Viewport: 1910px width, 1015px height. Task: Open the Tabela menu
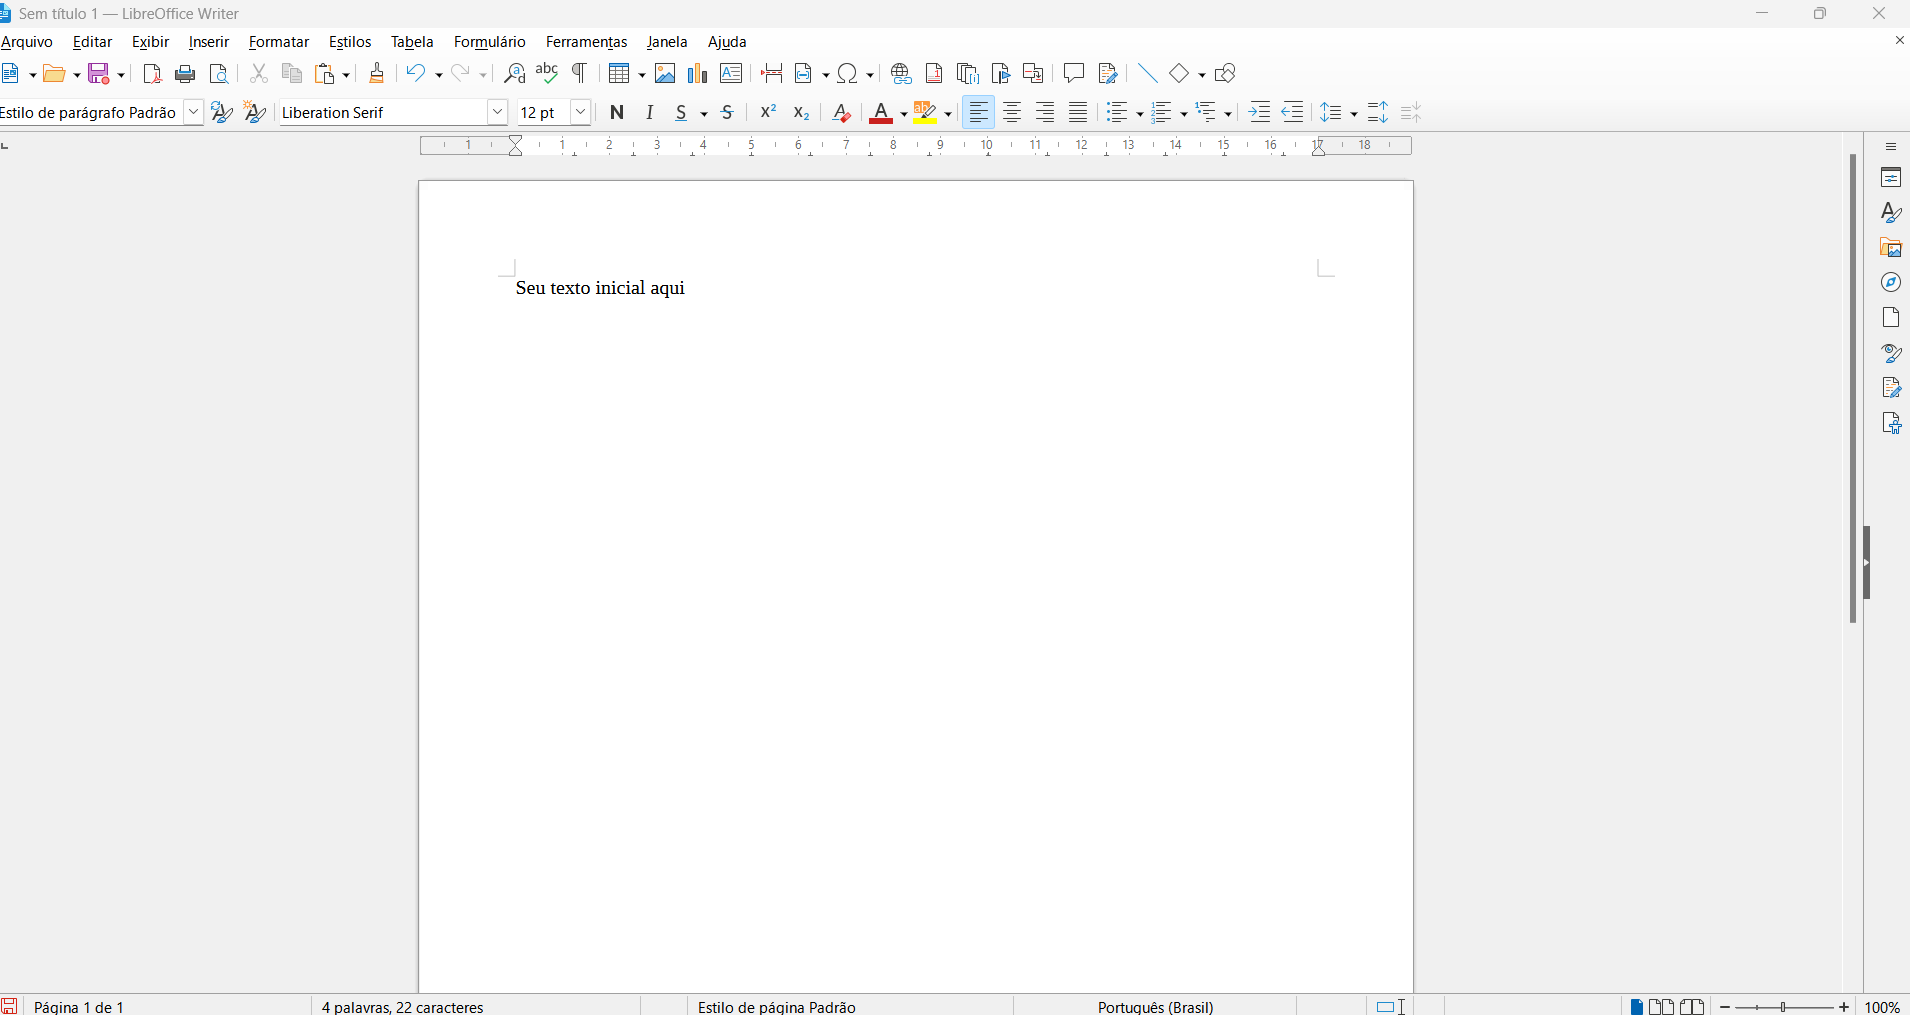pyautogui.click(x=412, y=42)
